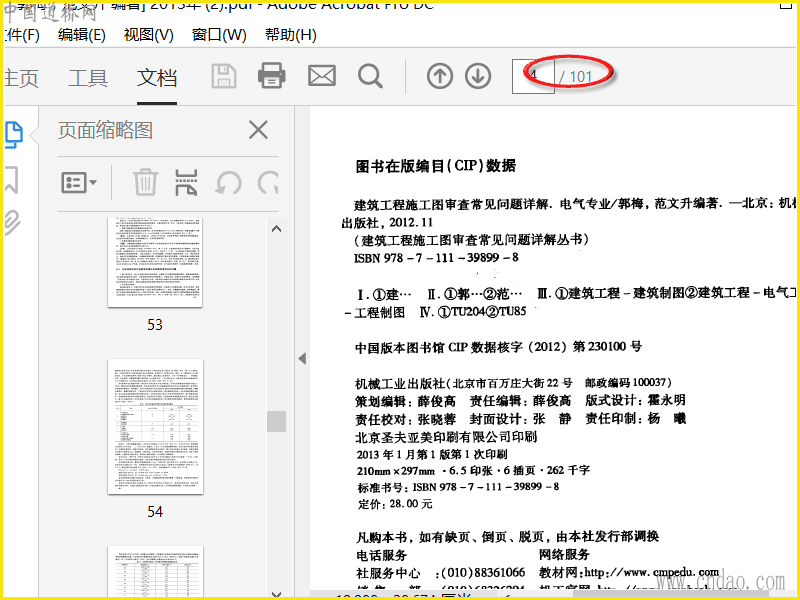Click the Send by email envelope icon
This screenshot has width=800, height=600.
(x=322, y=76)
